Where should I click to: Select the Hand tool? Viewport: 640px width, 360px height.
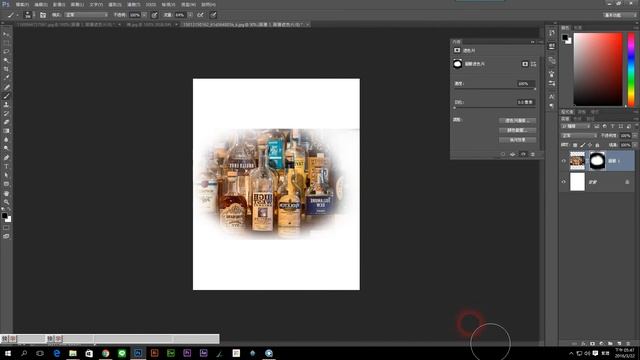point(6,193)
